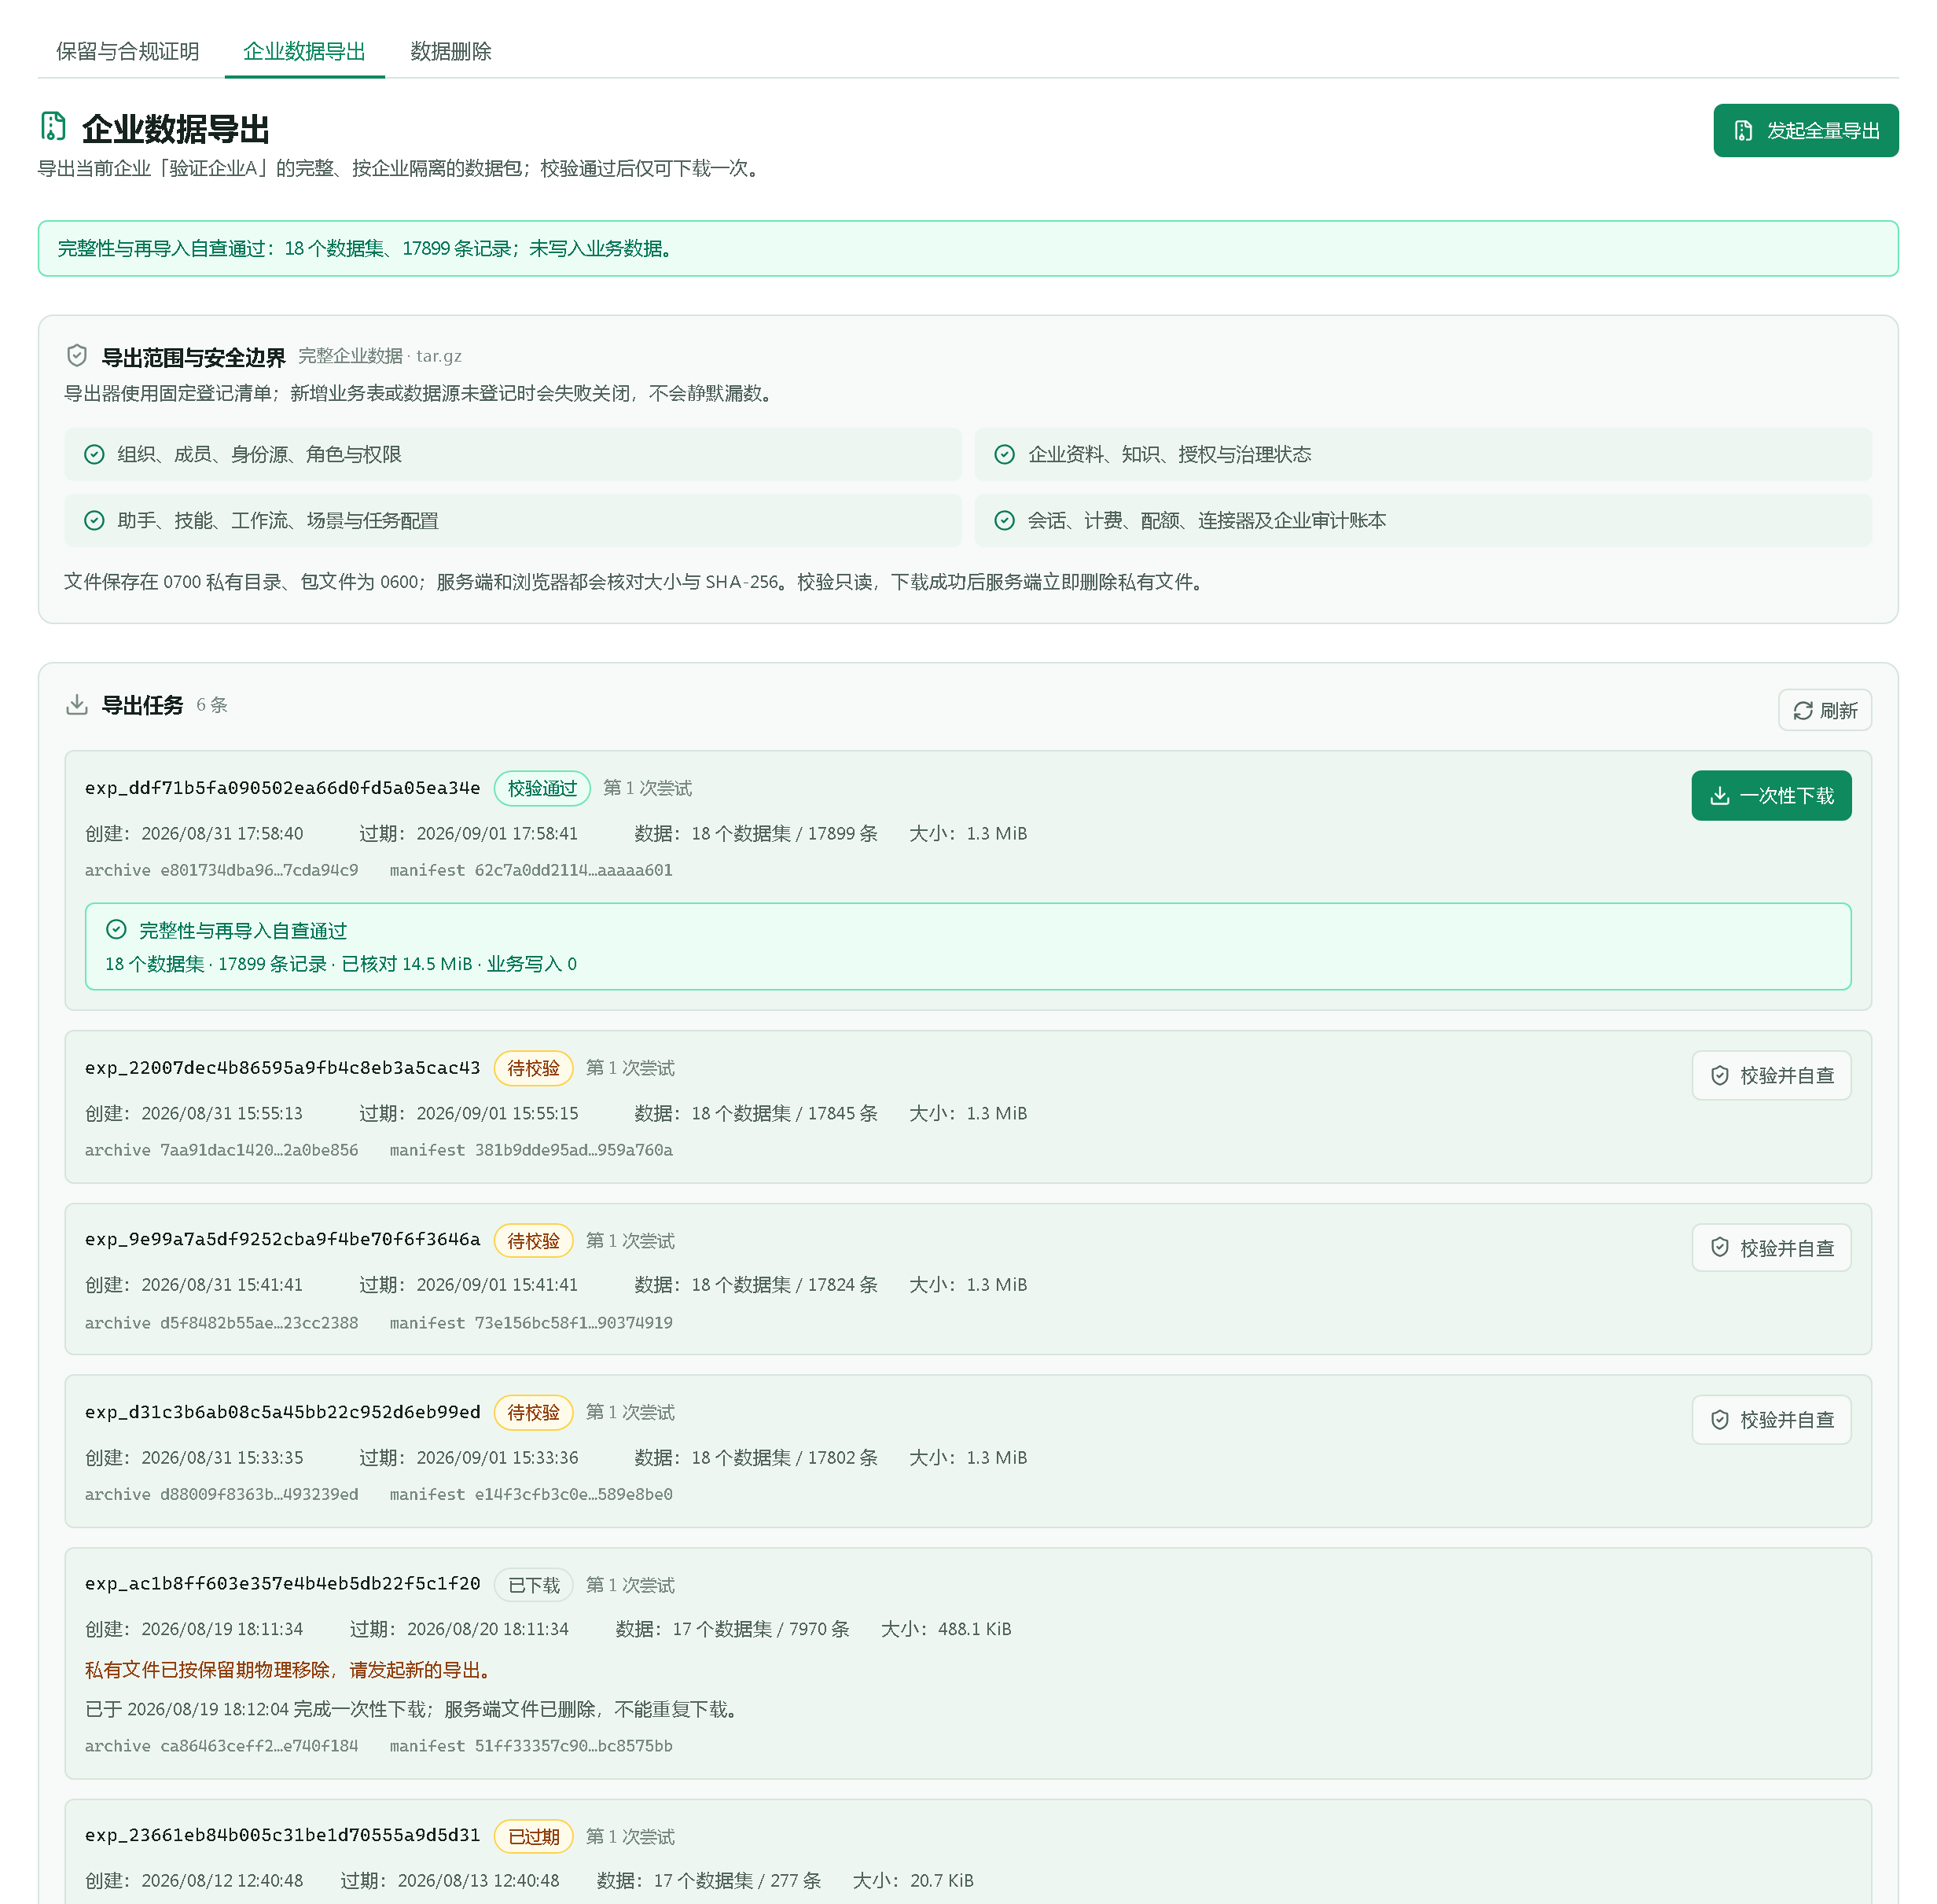Select export ID exp_22007dec4b86595a9fb4c8eb3a5cac43
Screen dimensions: 1937x1904
[282, 1068]
